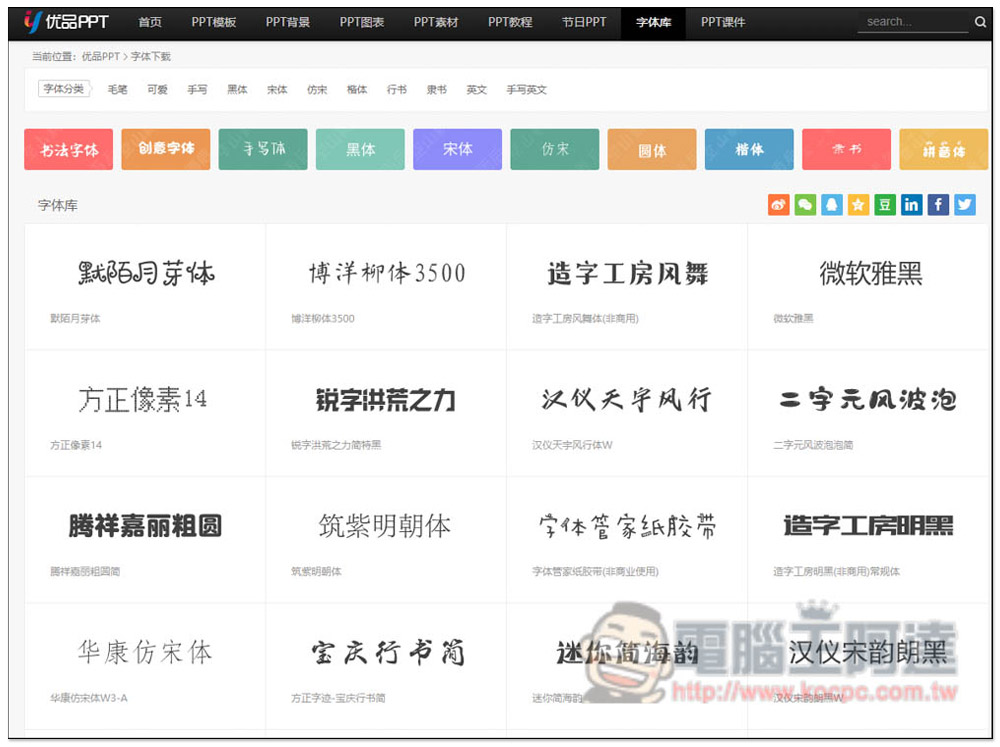The width and height of the screenshot is (1000, 747).
Task: Open the PPT模板 menu item
Action: tap(214, 22)
